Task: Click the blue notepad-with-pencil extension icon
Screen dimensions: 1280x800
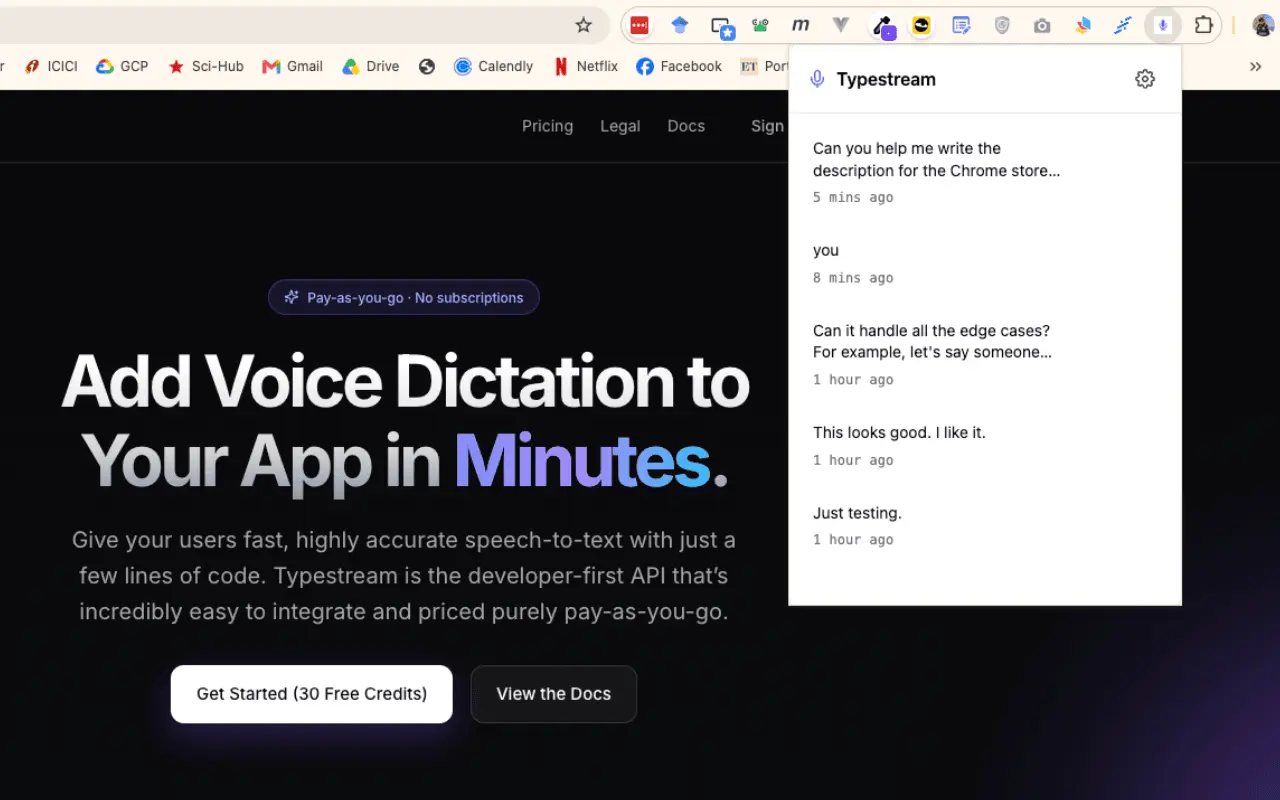Action: tap(961, 26)
